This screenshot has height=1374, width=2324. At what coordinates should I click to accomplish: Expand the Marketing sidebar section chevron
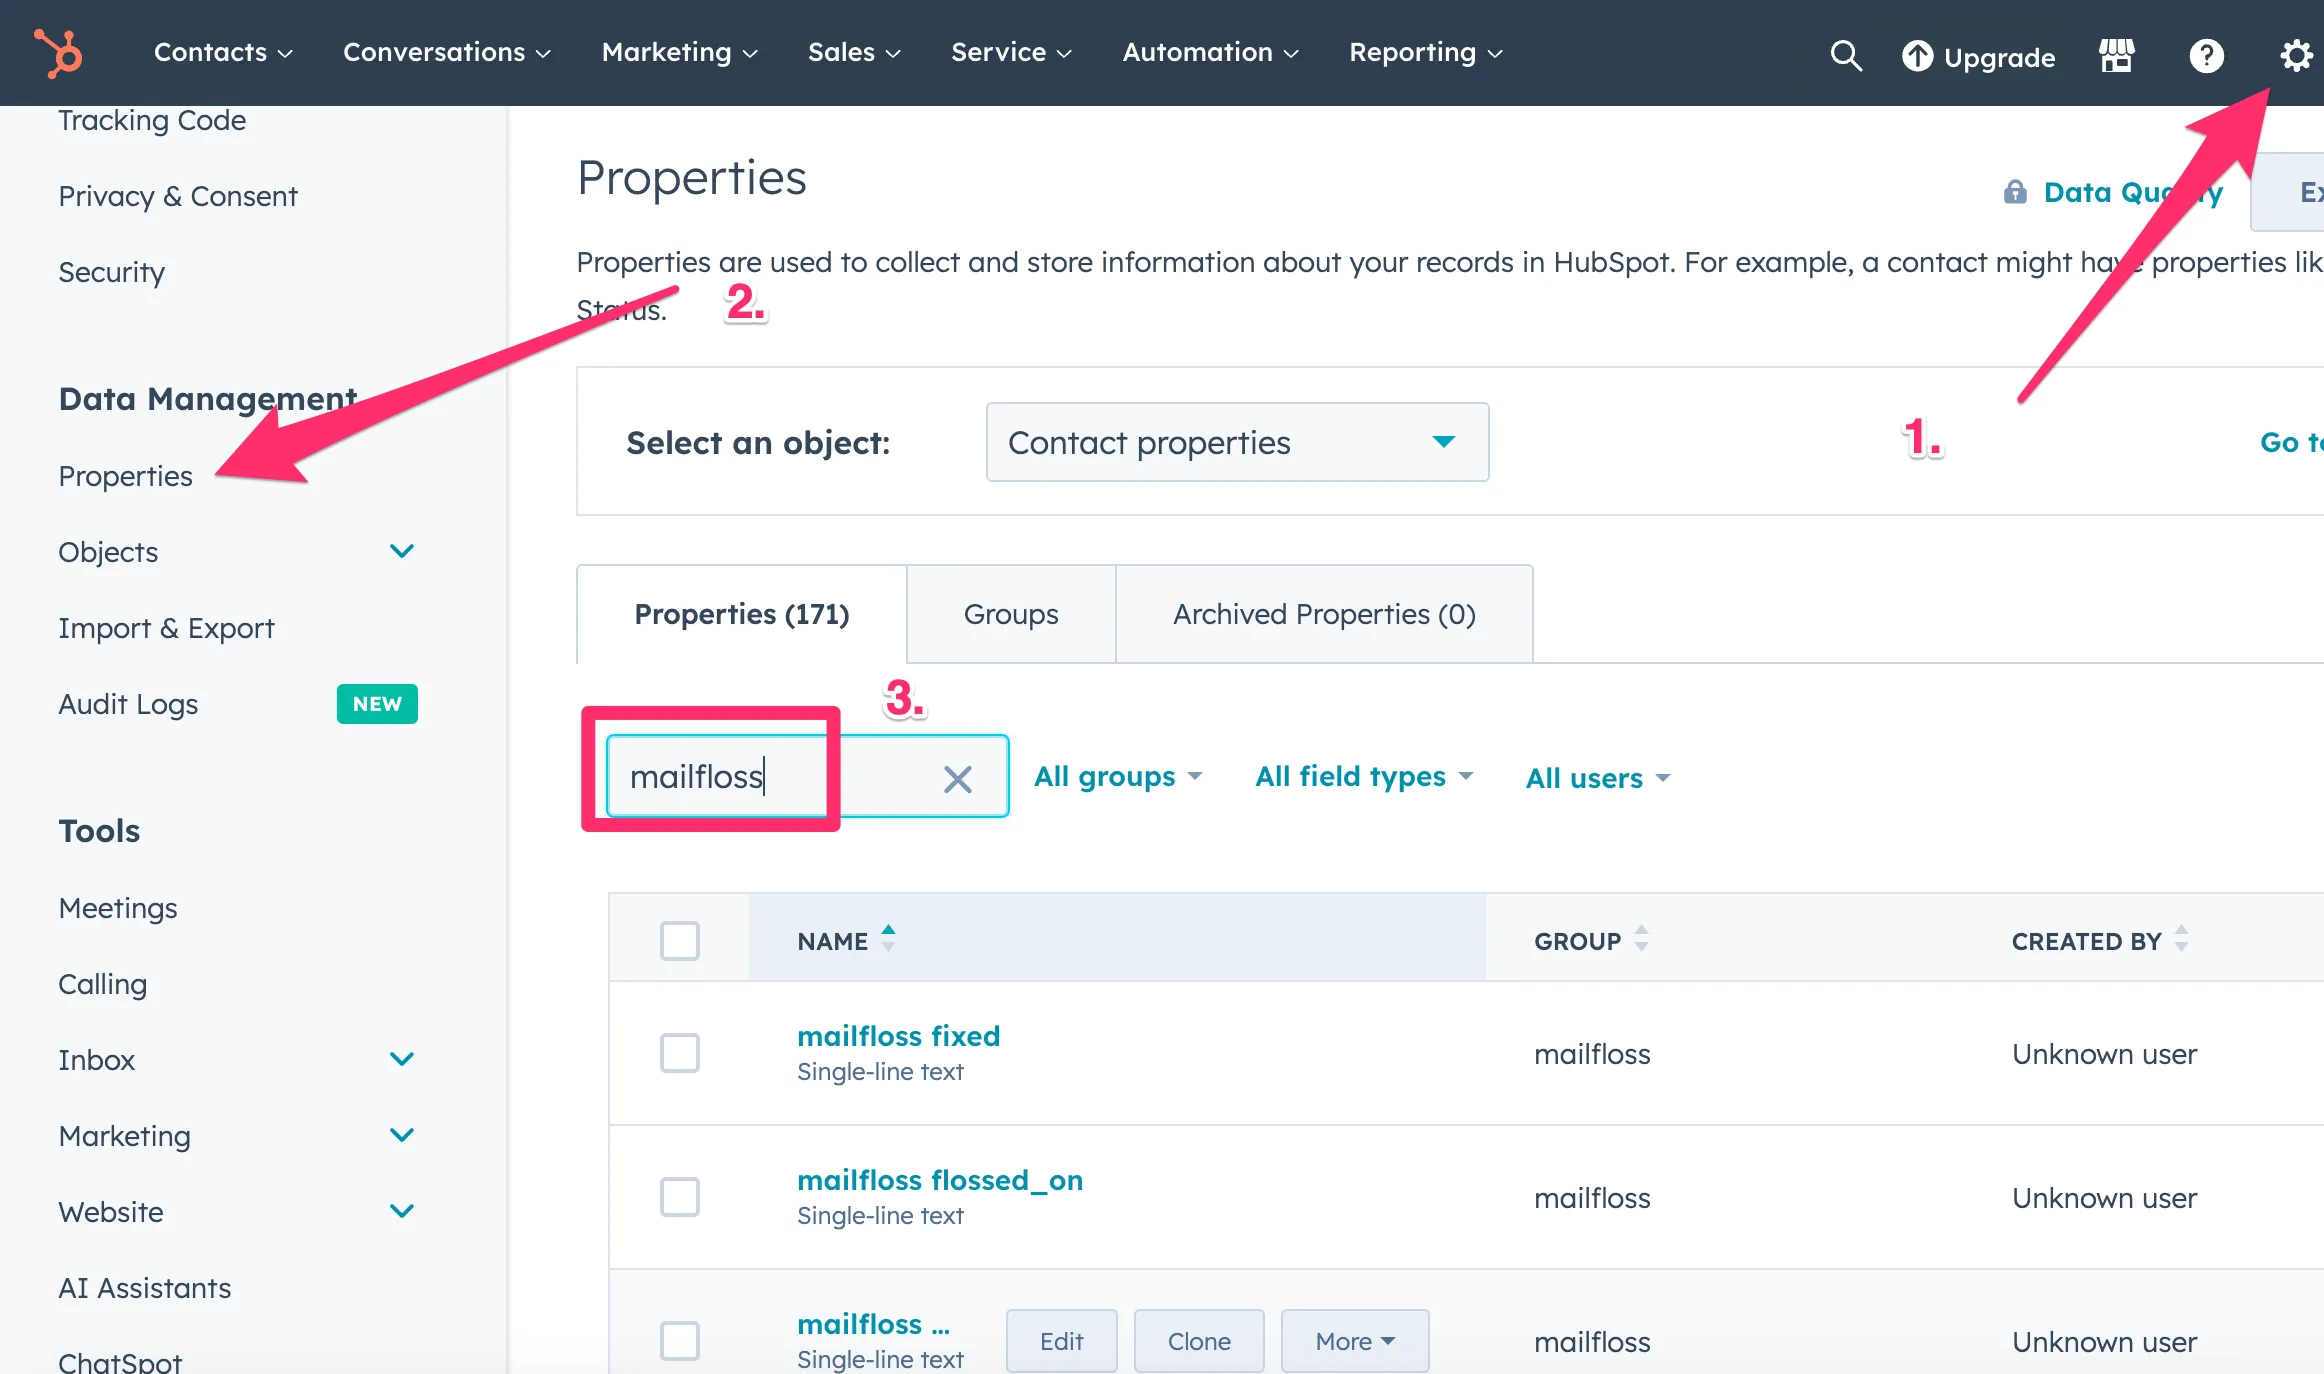[402, 1136]
